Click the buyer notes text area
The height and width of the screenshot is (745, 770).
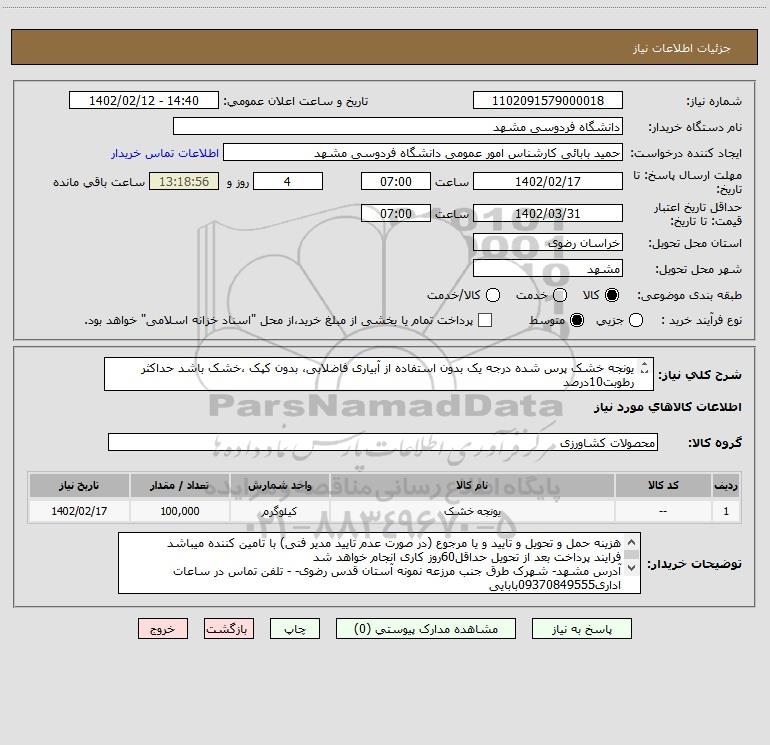[x=379, y=563]
